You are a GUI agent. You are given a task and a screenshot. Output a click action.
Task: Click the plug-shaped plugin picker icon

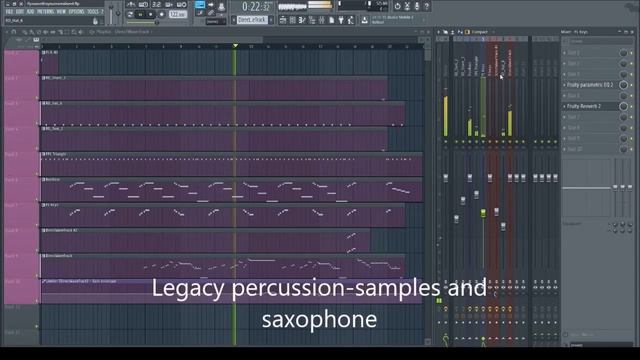coord(341,20)
